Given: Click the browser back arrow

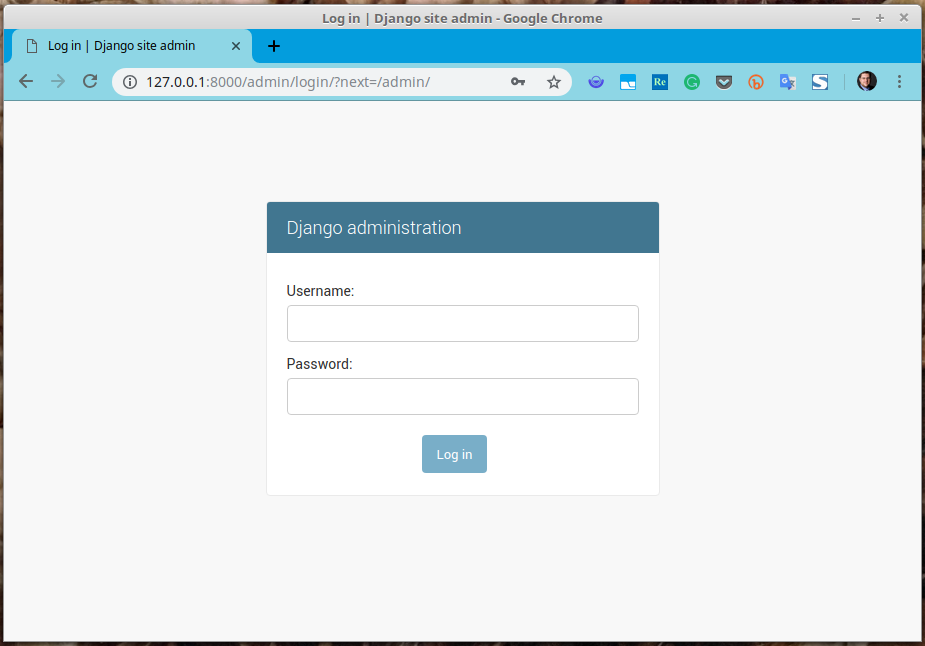Looking at the screenshot, I should click(26, 81).
